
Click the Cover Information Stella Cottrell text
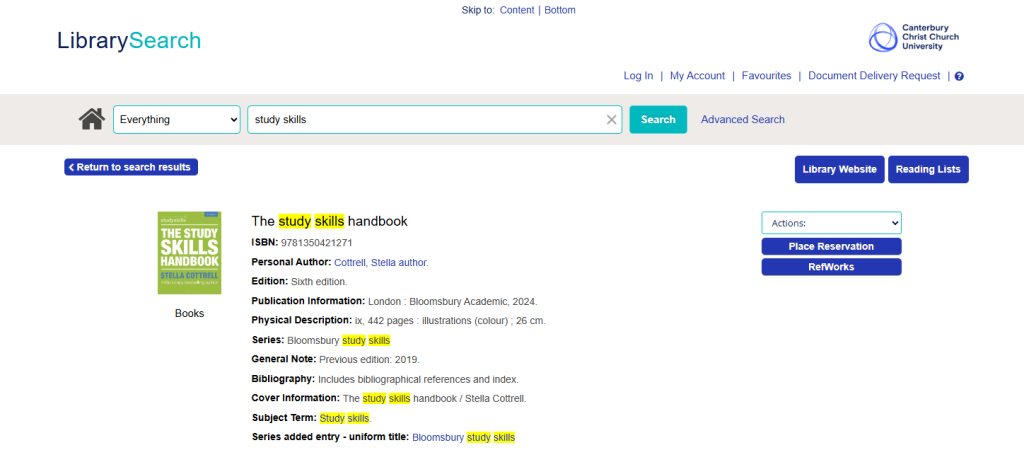[x=434, y=398]
